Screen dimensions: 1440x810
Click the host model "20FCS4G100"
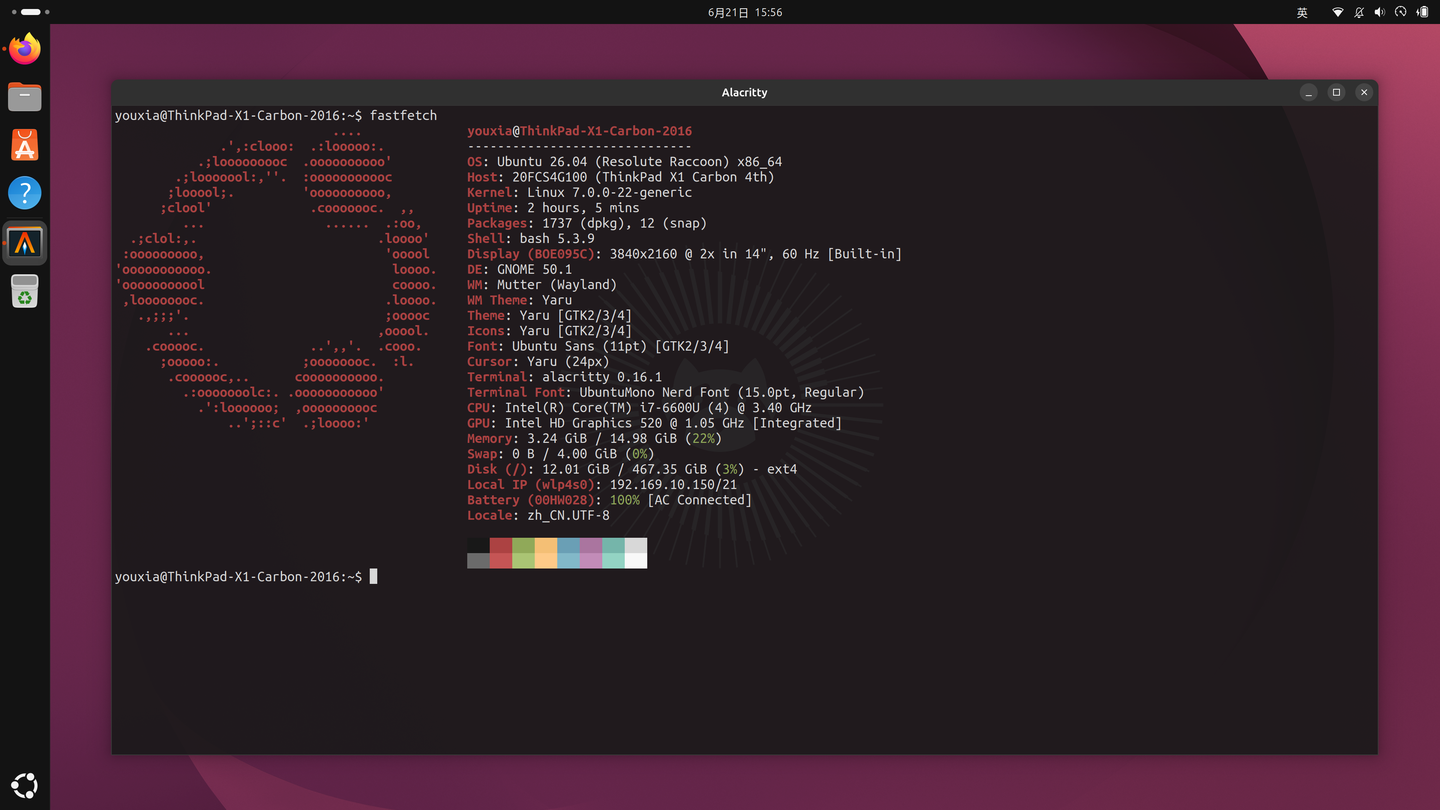[x=550, y=177]
